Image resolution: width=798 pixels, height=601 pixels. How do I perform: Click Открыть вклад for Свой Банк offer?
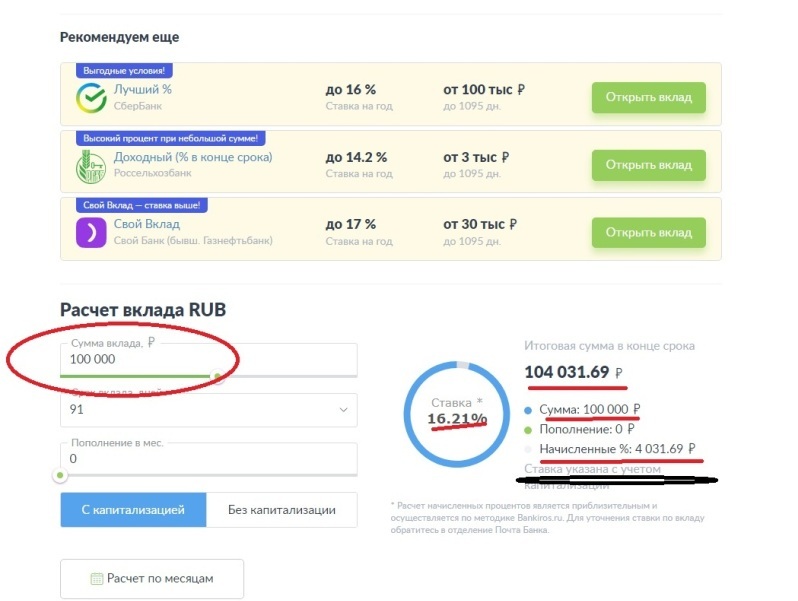tap(648, 233)
